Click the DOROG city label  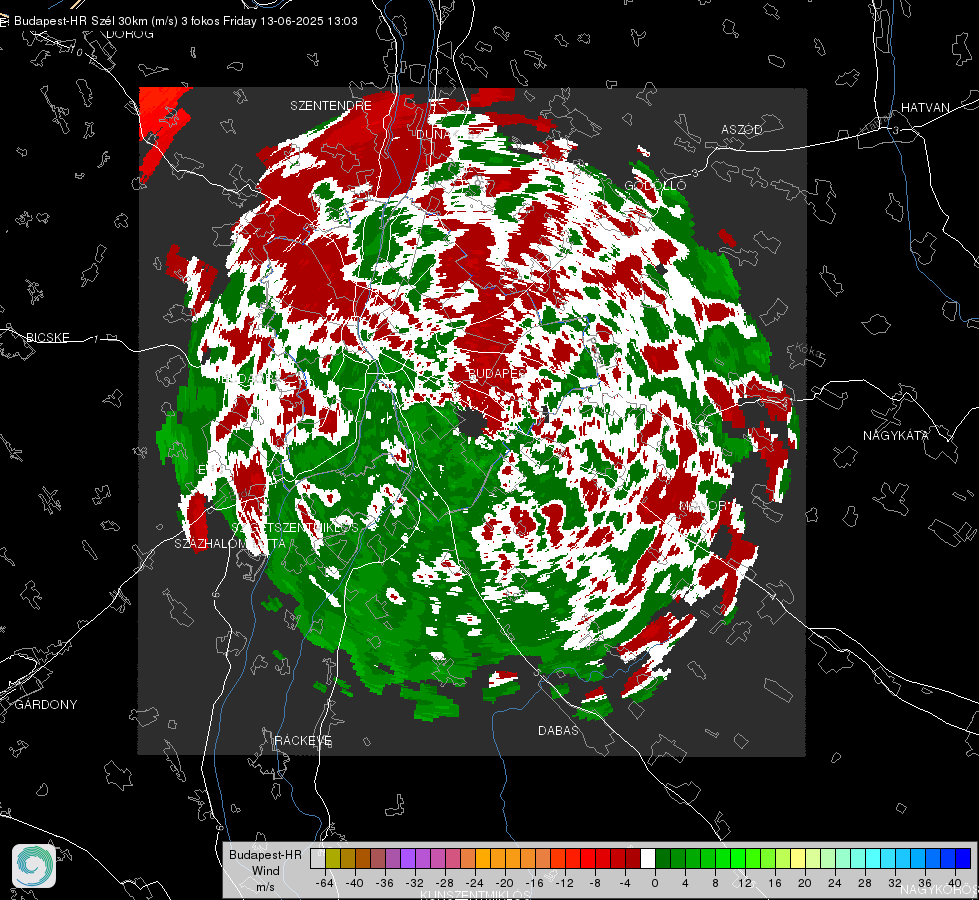(130, 34)
